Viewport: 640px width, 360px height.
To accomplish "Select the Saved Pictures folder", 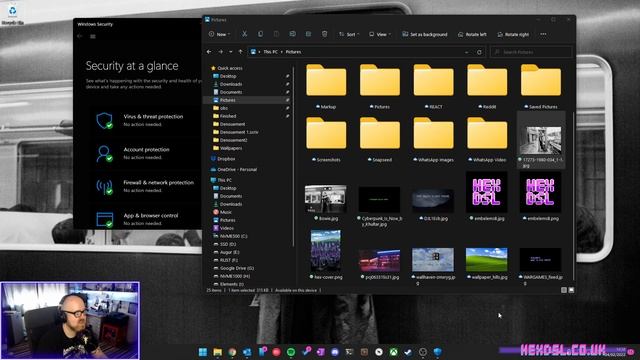I will coord(541,87).
